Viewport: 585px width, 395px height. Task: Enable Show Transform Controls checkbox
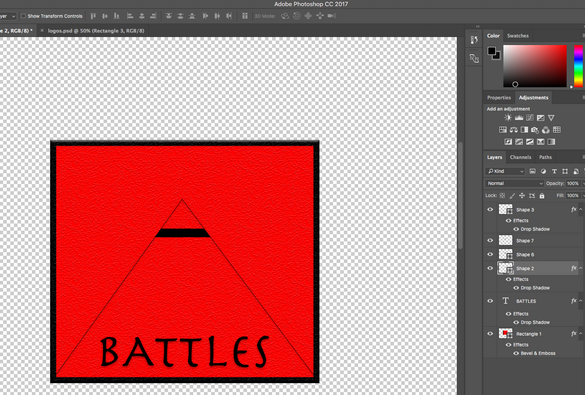pyautogui.click(x=23, y=16)
